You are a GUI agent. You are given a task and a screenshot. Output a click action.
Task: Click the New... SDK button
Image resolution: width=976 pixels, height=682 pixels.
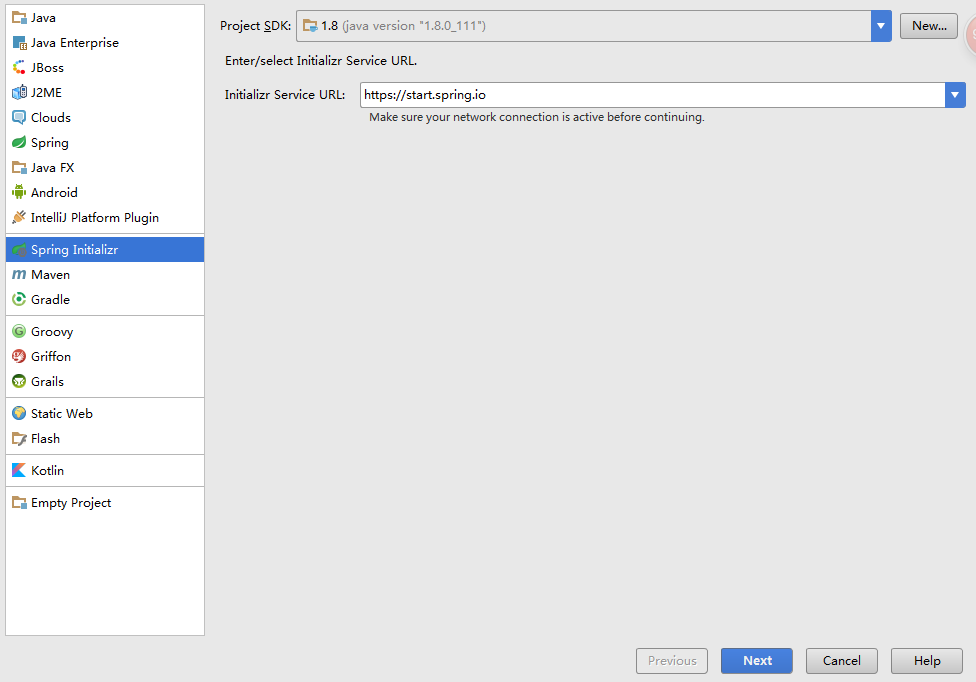coord(929,26)
